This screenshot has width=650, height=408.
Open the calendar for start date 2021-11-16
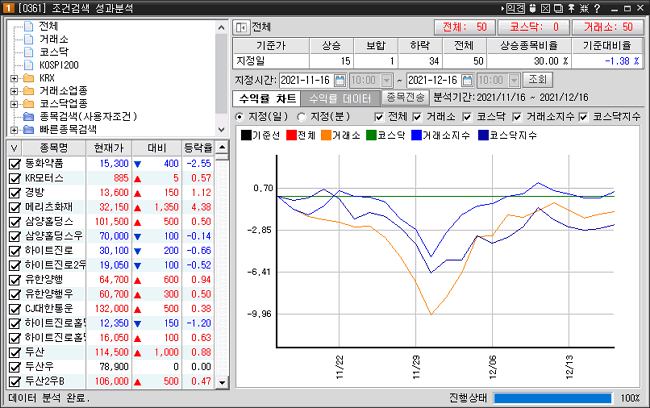340,80
